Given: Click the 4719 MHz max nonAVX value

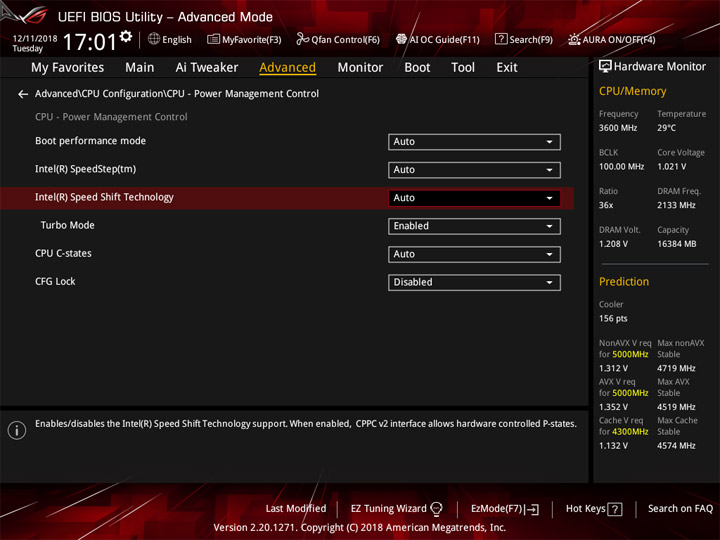Looking at the screenshot, I should point(676,369).
